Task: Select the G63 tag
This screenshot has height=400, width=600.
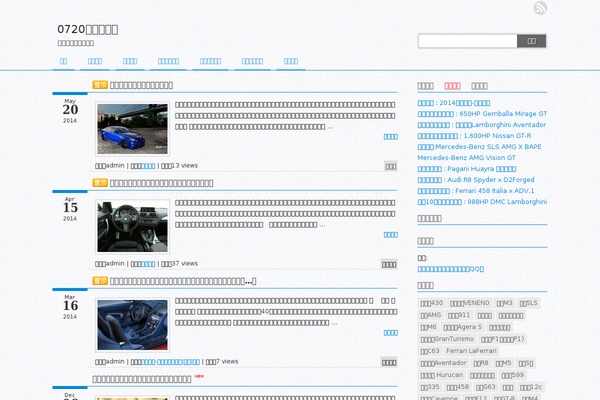Action: coord(486,387)
